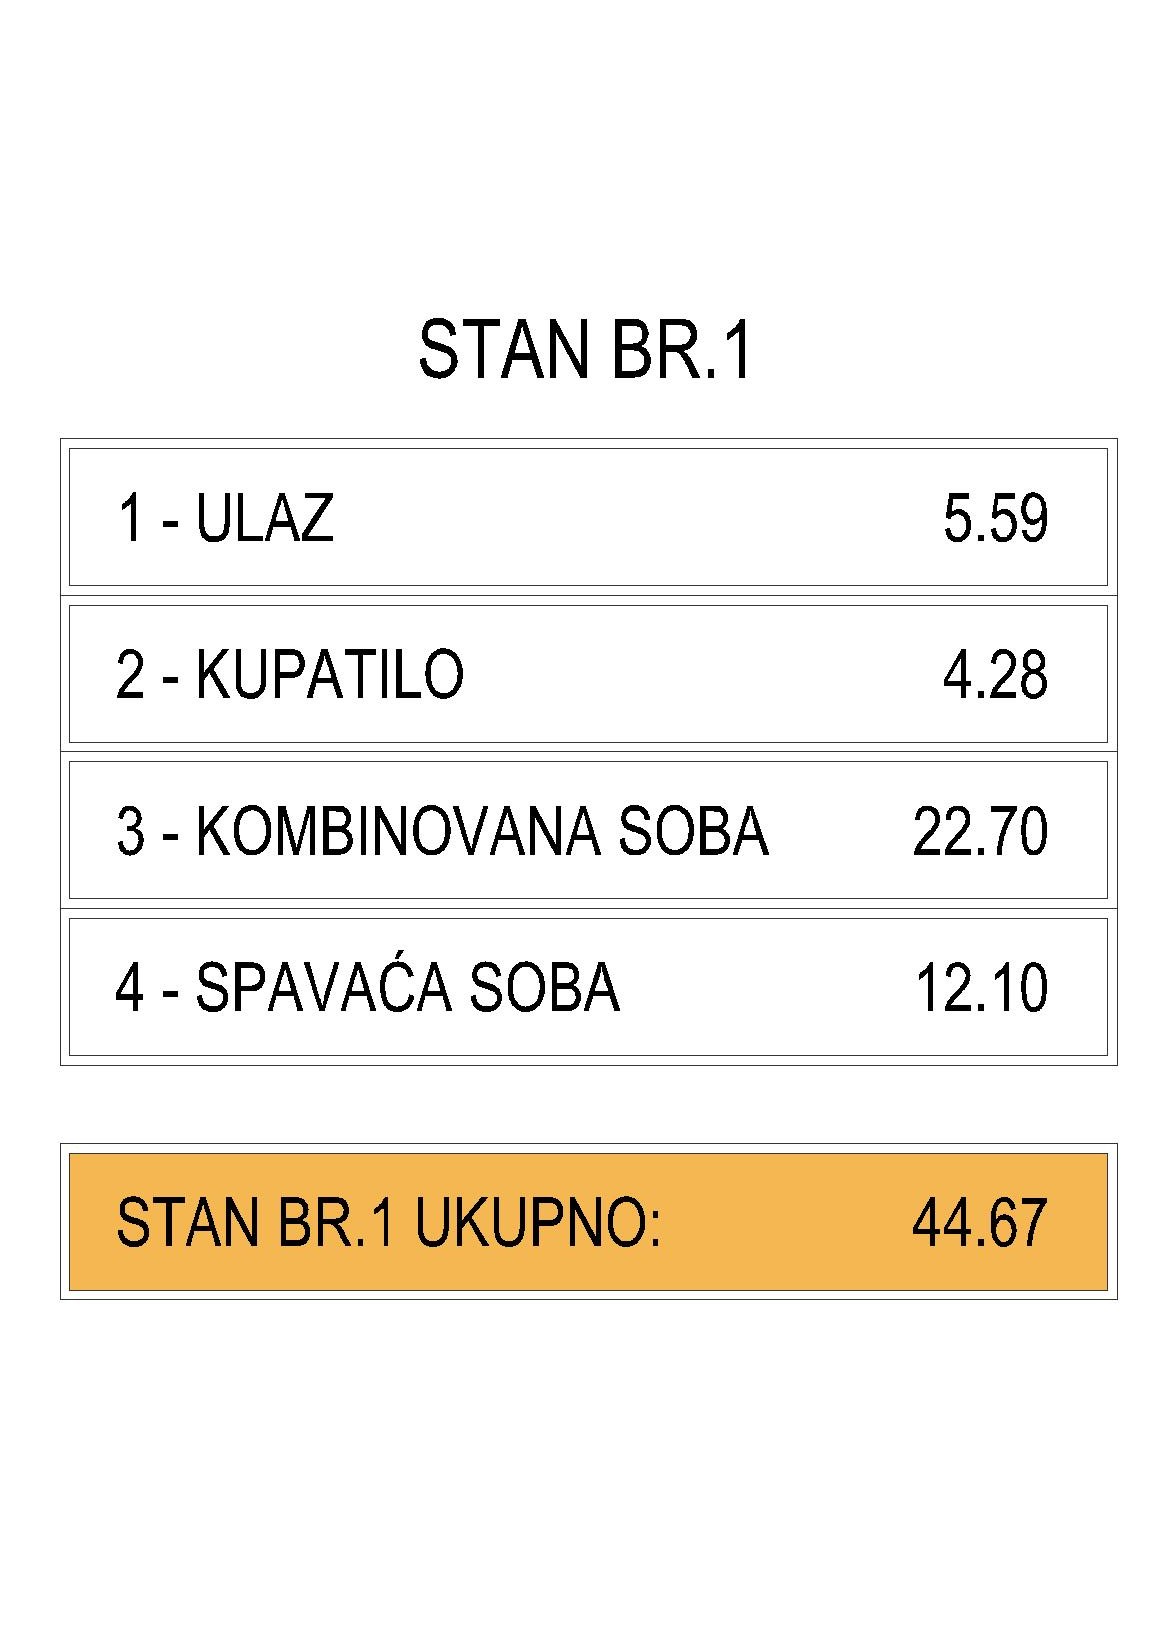Viewport: 1171px width, 1640px height.
Task: Select the 2 - KUPATILO row label
Action: click(x=290, y=675)
